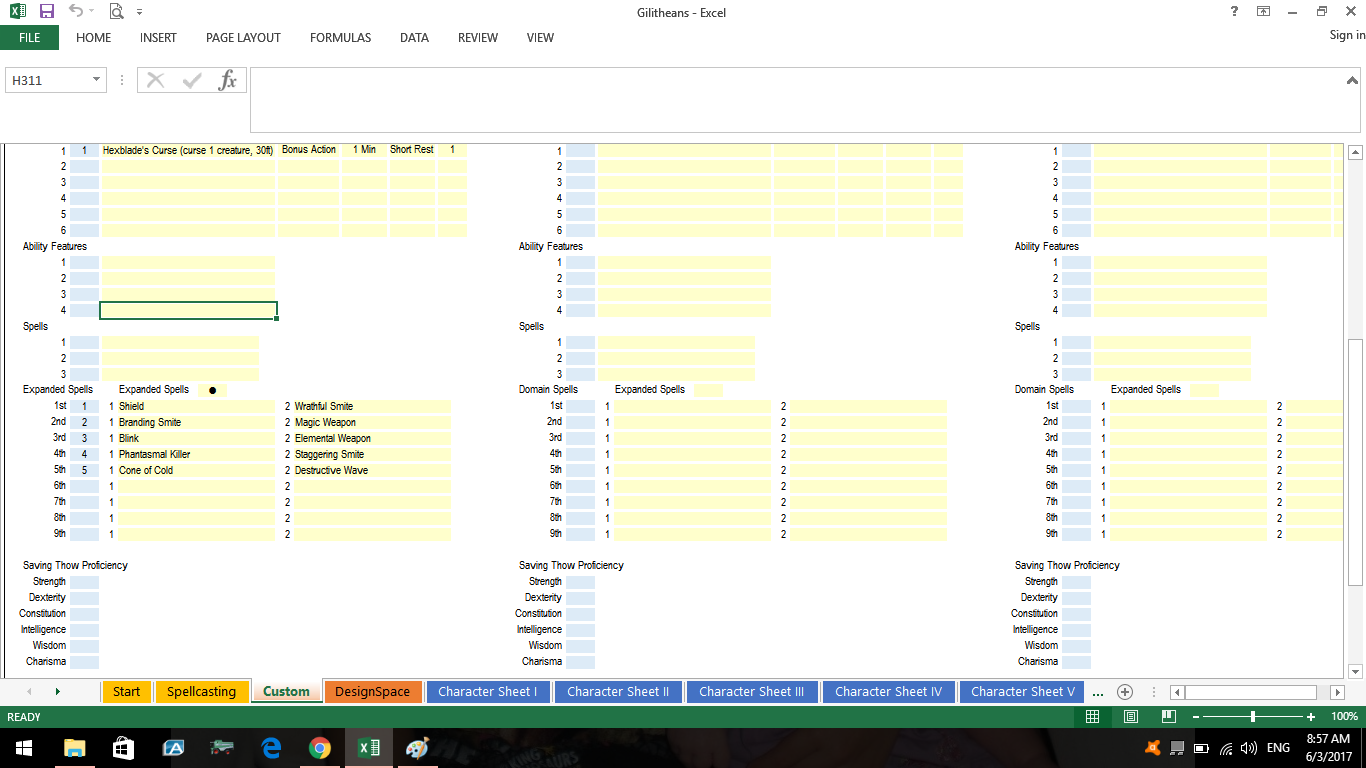Switch to the HOME ribbon tab
The width and height of the screenshot is (1366, 768).
[94, 38]
